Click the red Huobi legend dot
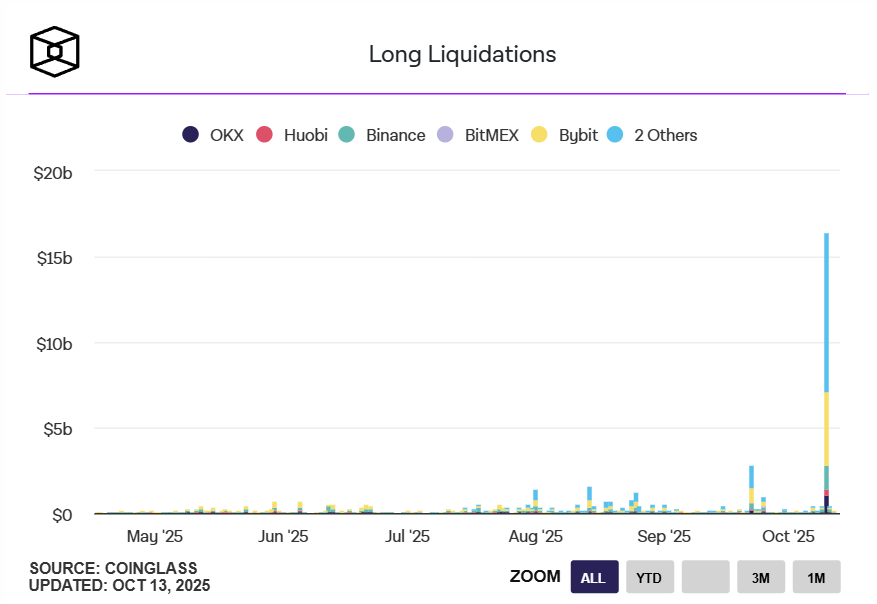This screenshot has height=604, width=877. click(x=265, y=135)
